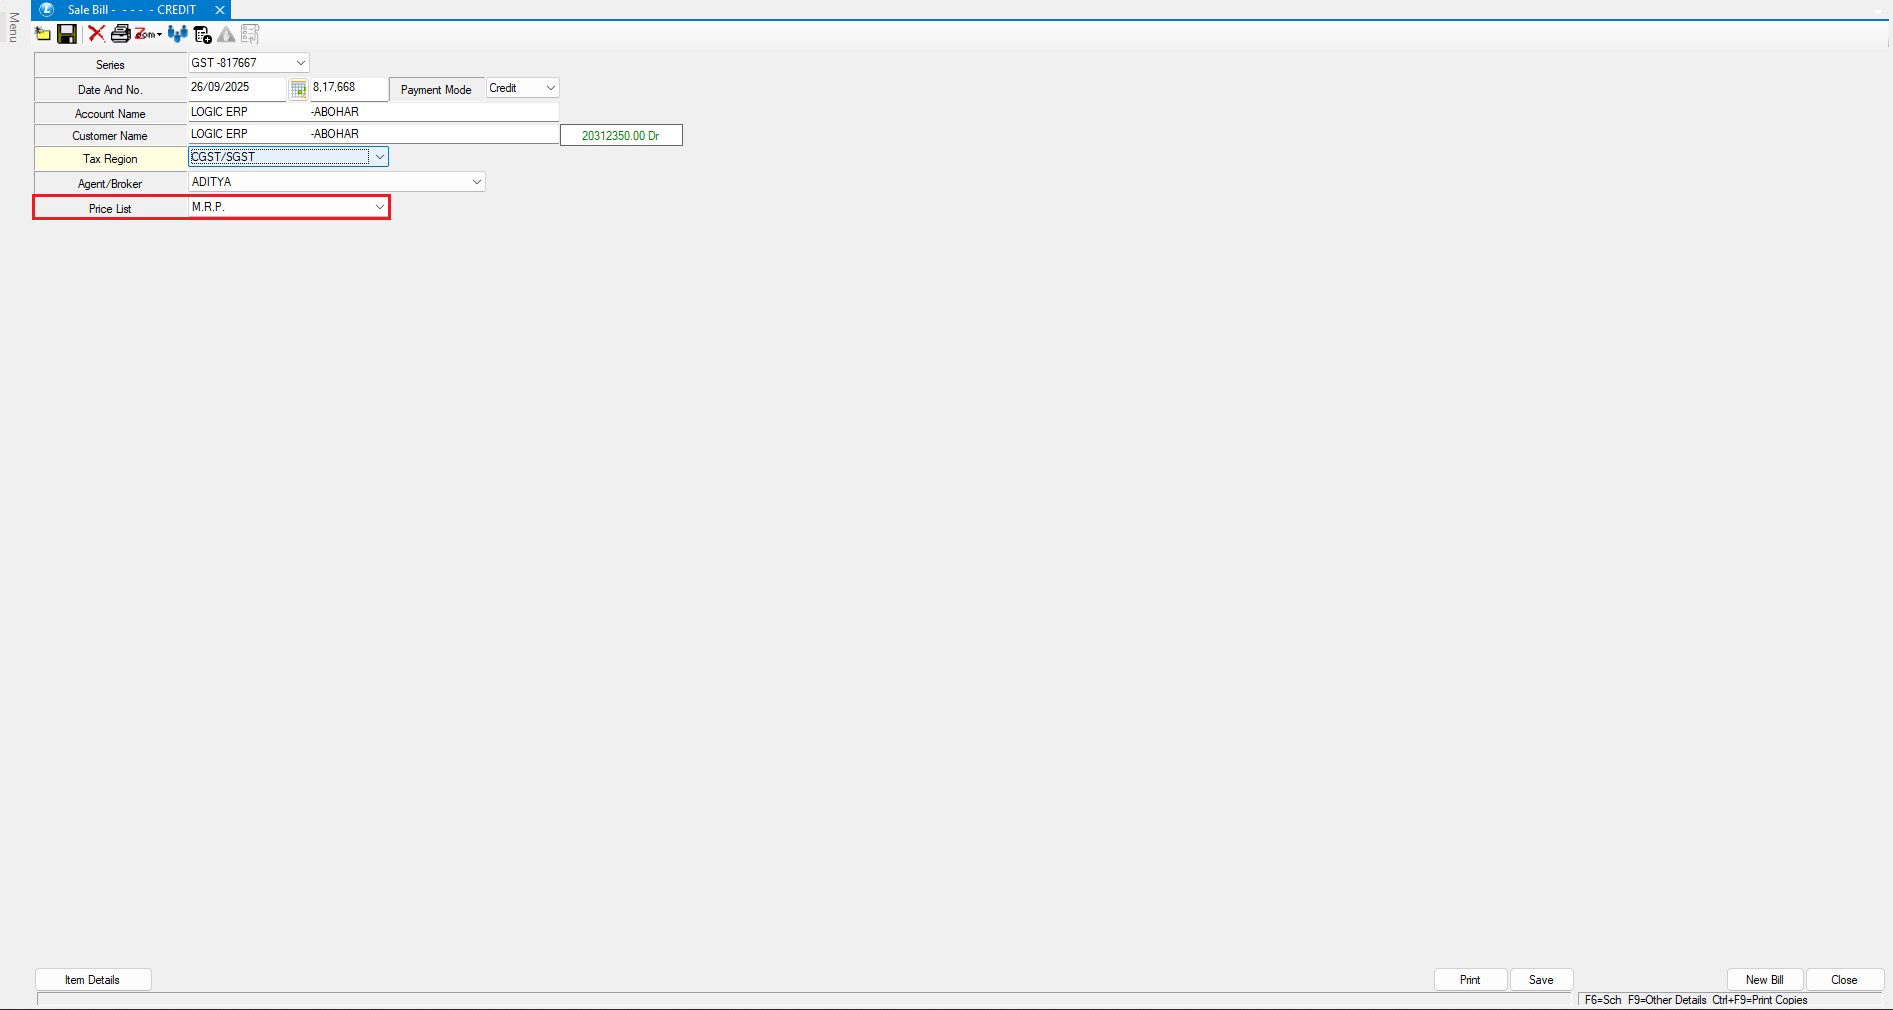Open the Tax Region dropdown
Image resolution: width=1893 pixels, height=1010 pixels.
[x=379, y=157]
